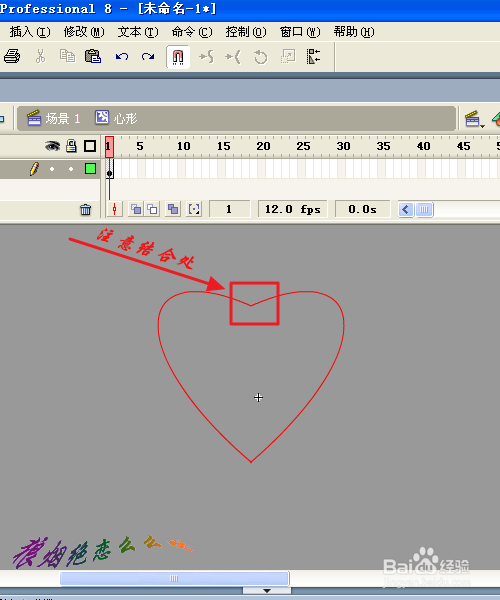Toggle Edit Multiple Frames button
500x600 pixels.
173,209
